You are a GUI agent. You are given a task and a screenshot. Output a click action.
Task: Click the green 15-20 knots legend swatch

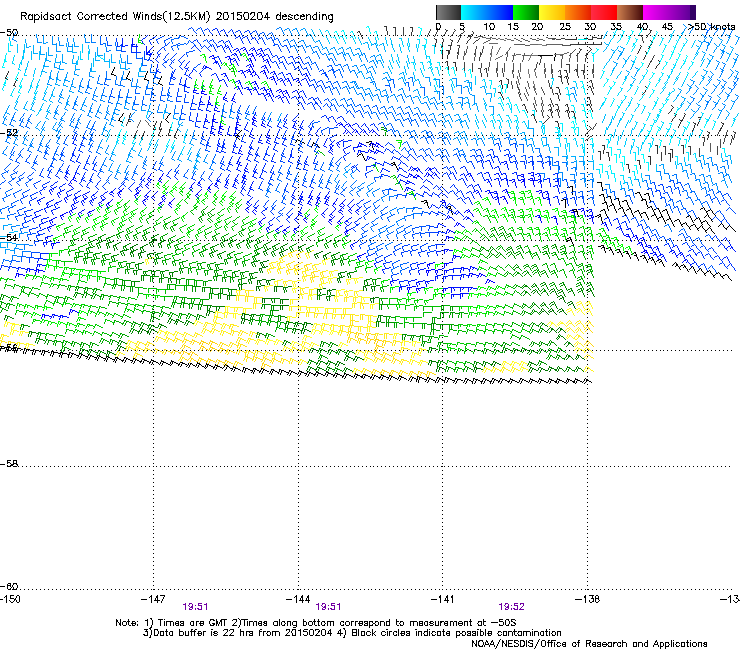[526, 12]
